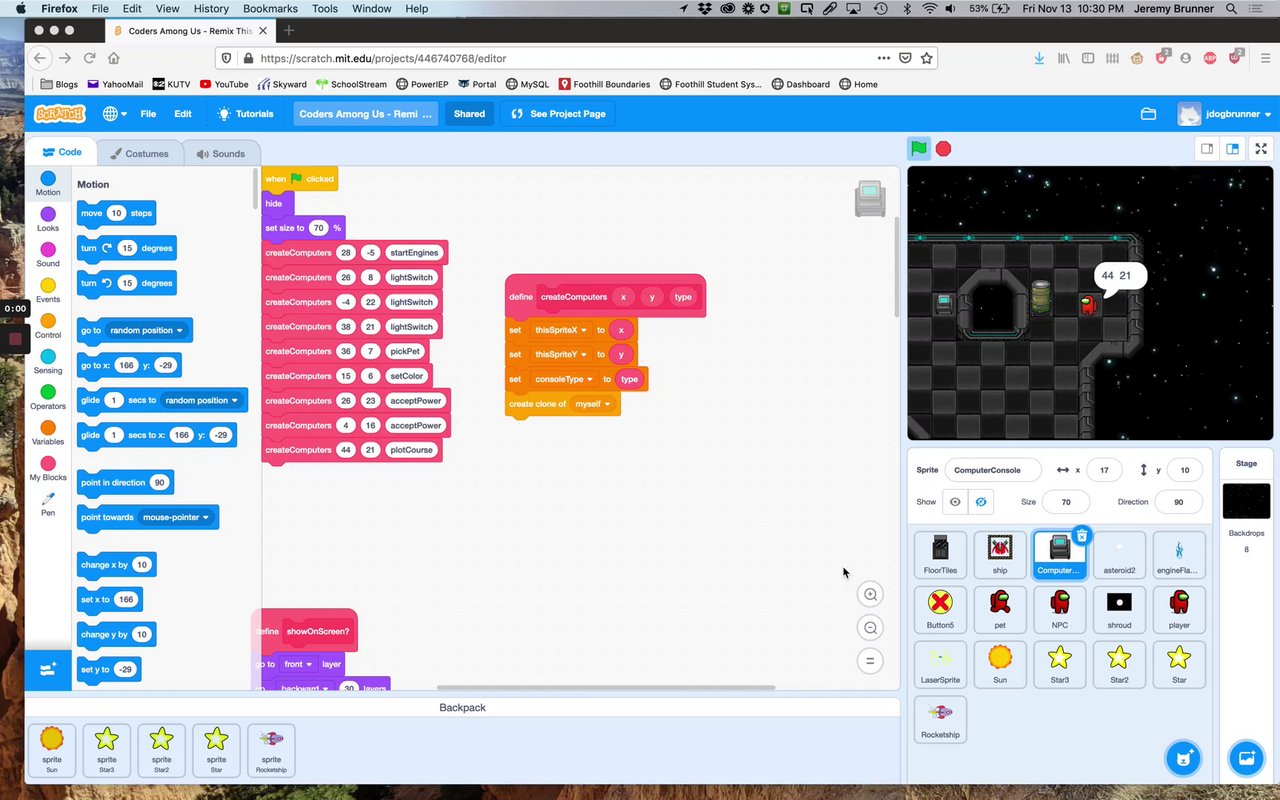The width and height of the screenshot is (1280, 800).
Task: Select the Looks block category
Action: 48,220
